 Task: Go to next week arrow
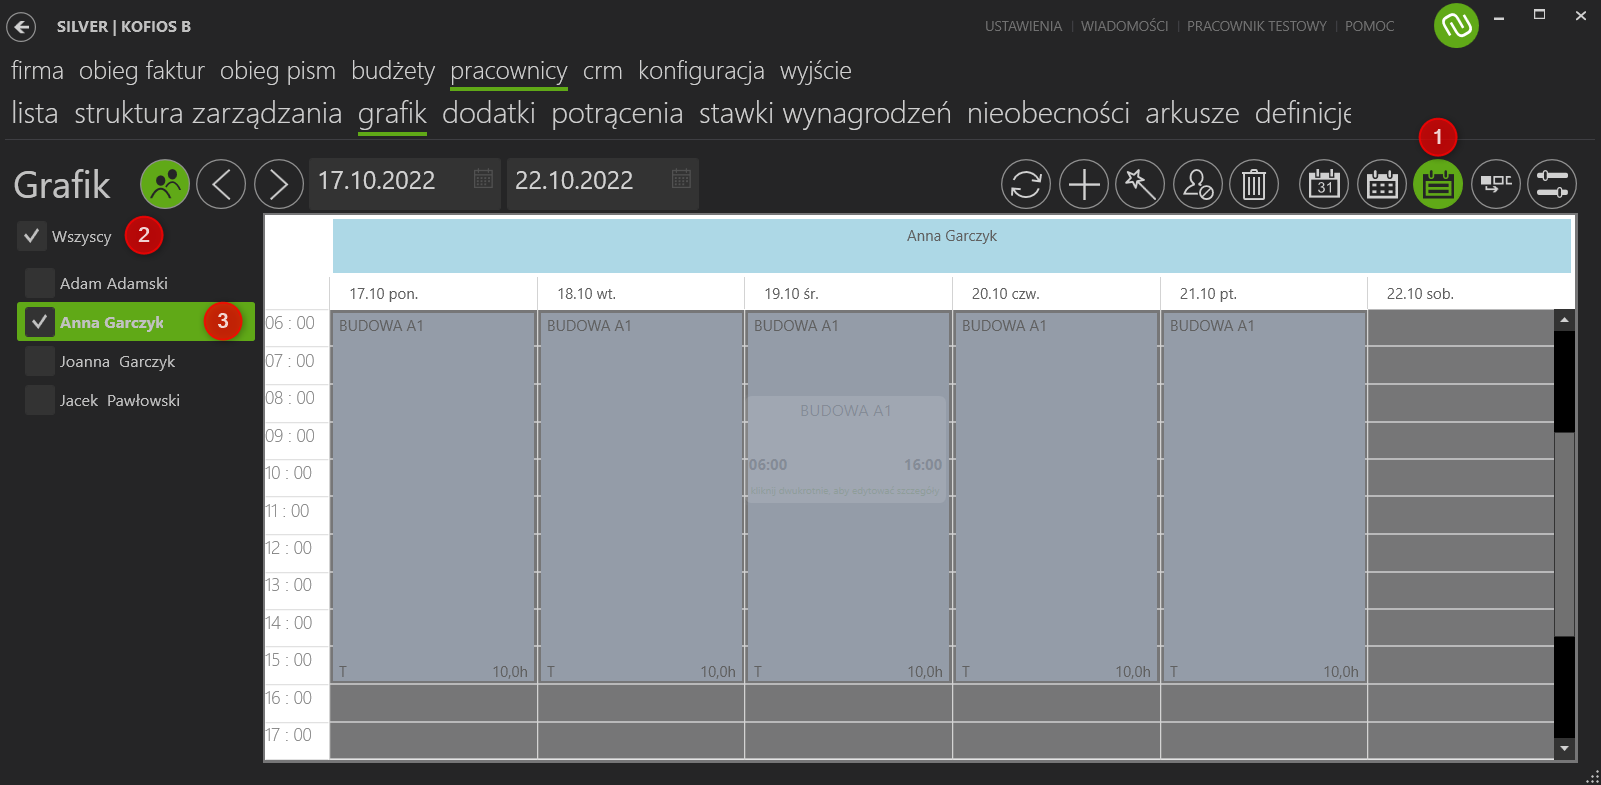click(279, 184)
